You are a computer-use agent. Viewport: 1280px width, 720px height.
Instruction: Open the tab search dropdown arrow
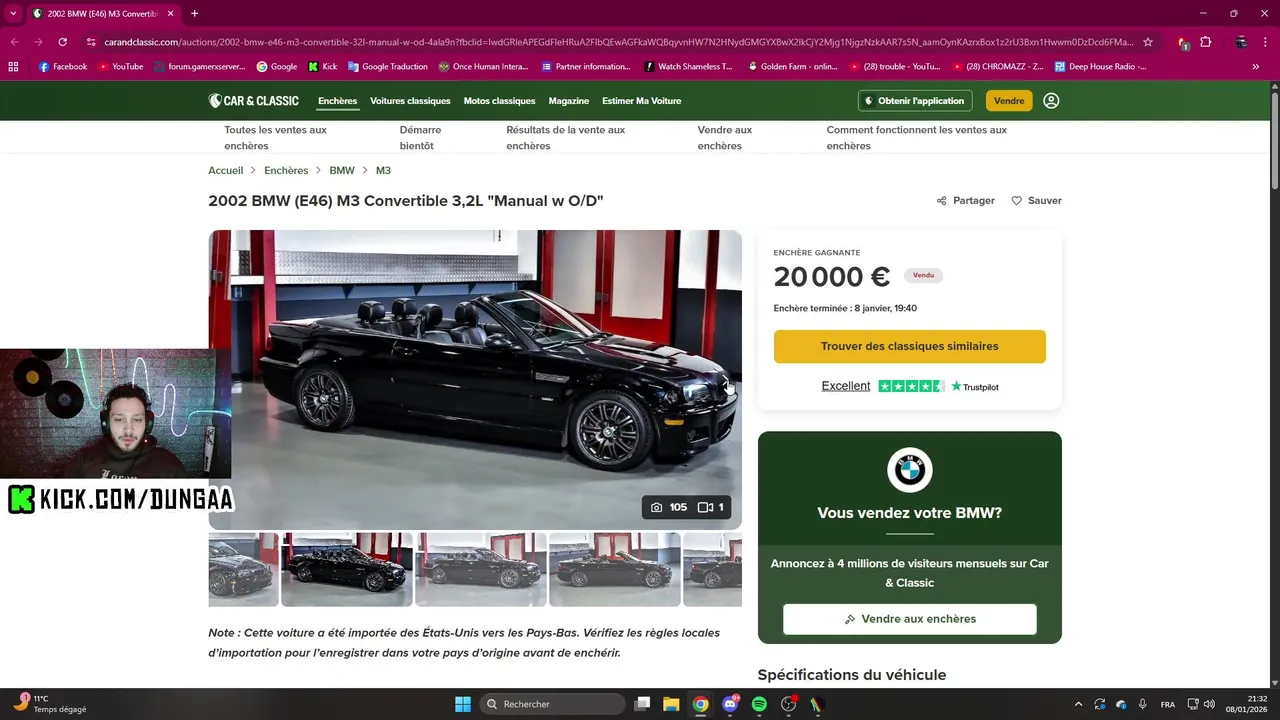(x=13, y=13)
